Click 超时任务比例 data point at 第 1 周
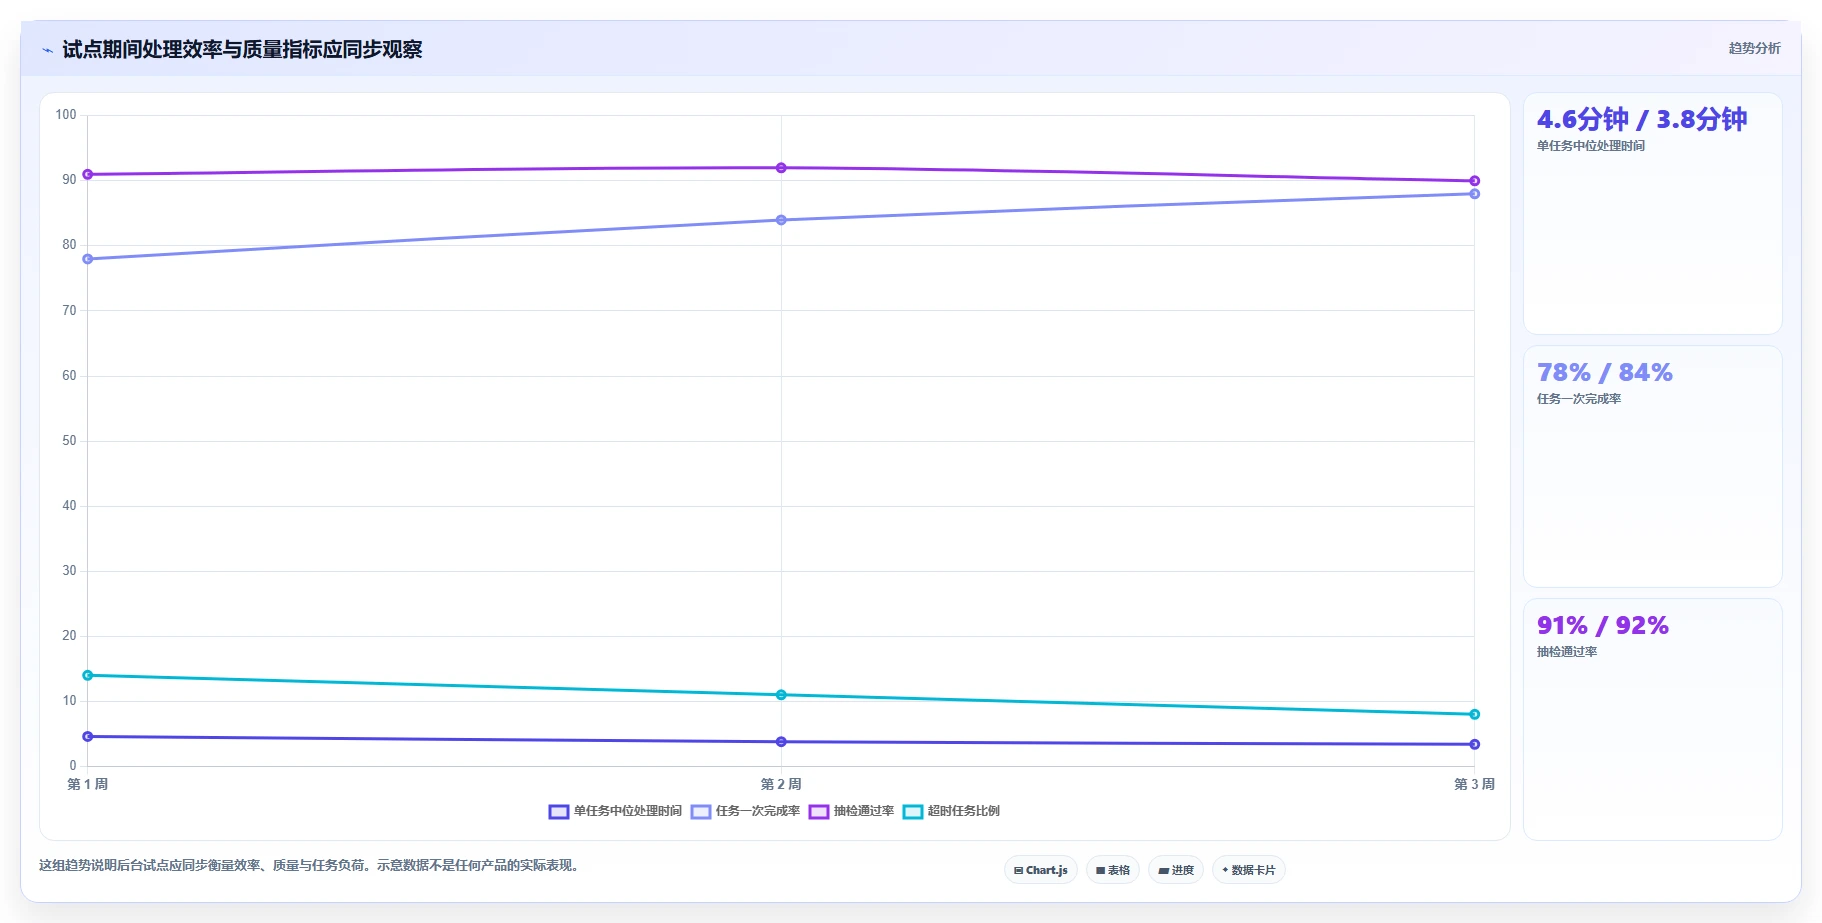Screen dimensions: 1822x923 pos(88,675)
